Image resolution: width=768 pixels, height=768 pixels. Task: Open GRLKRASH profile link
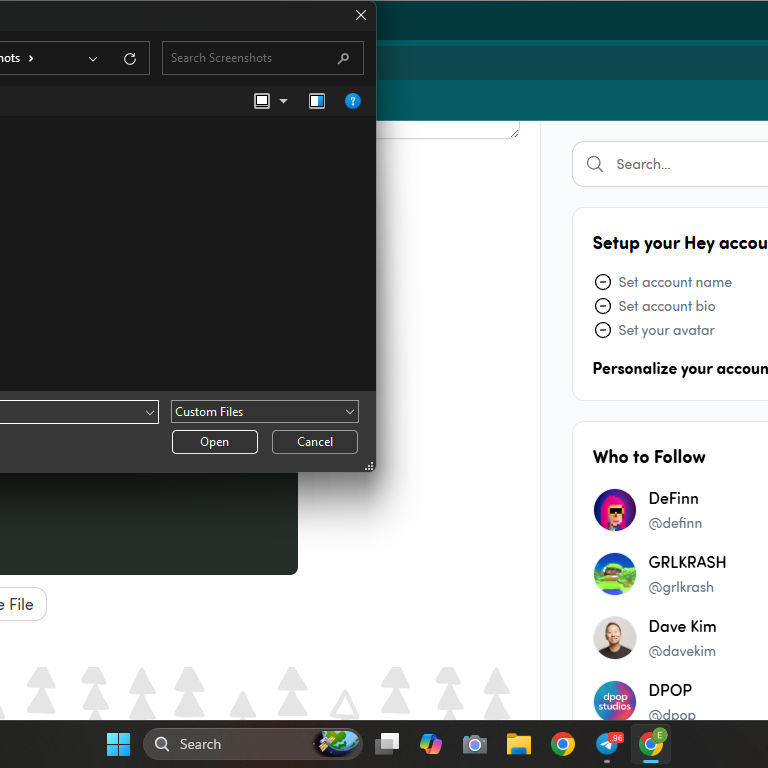click(687, 562)
